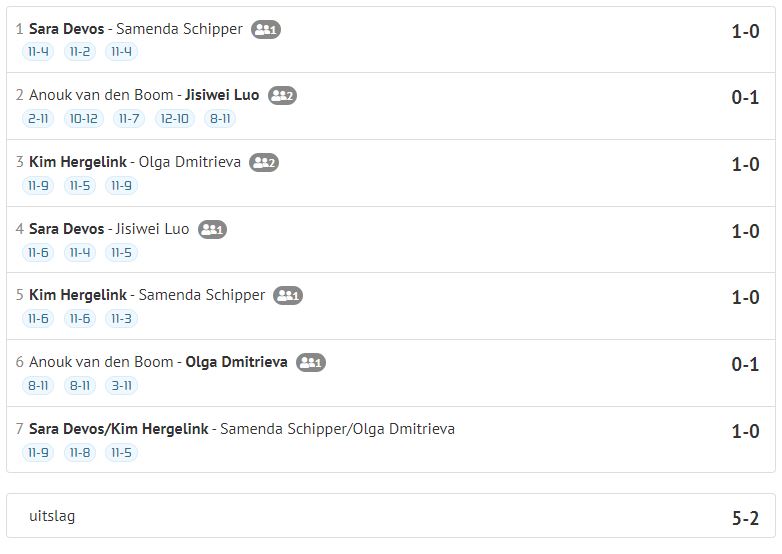This screenshot has height=554, width=782.
Task: Select the 12-10 set score badge
Action: click(175, 119)
